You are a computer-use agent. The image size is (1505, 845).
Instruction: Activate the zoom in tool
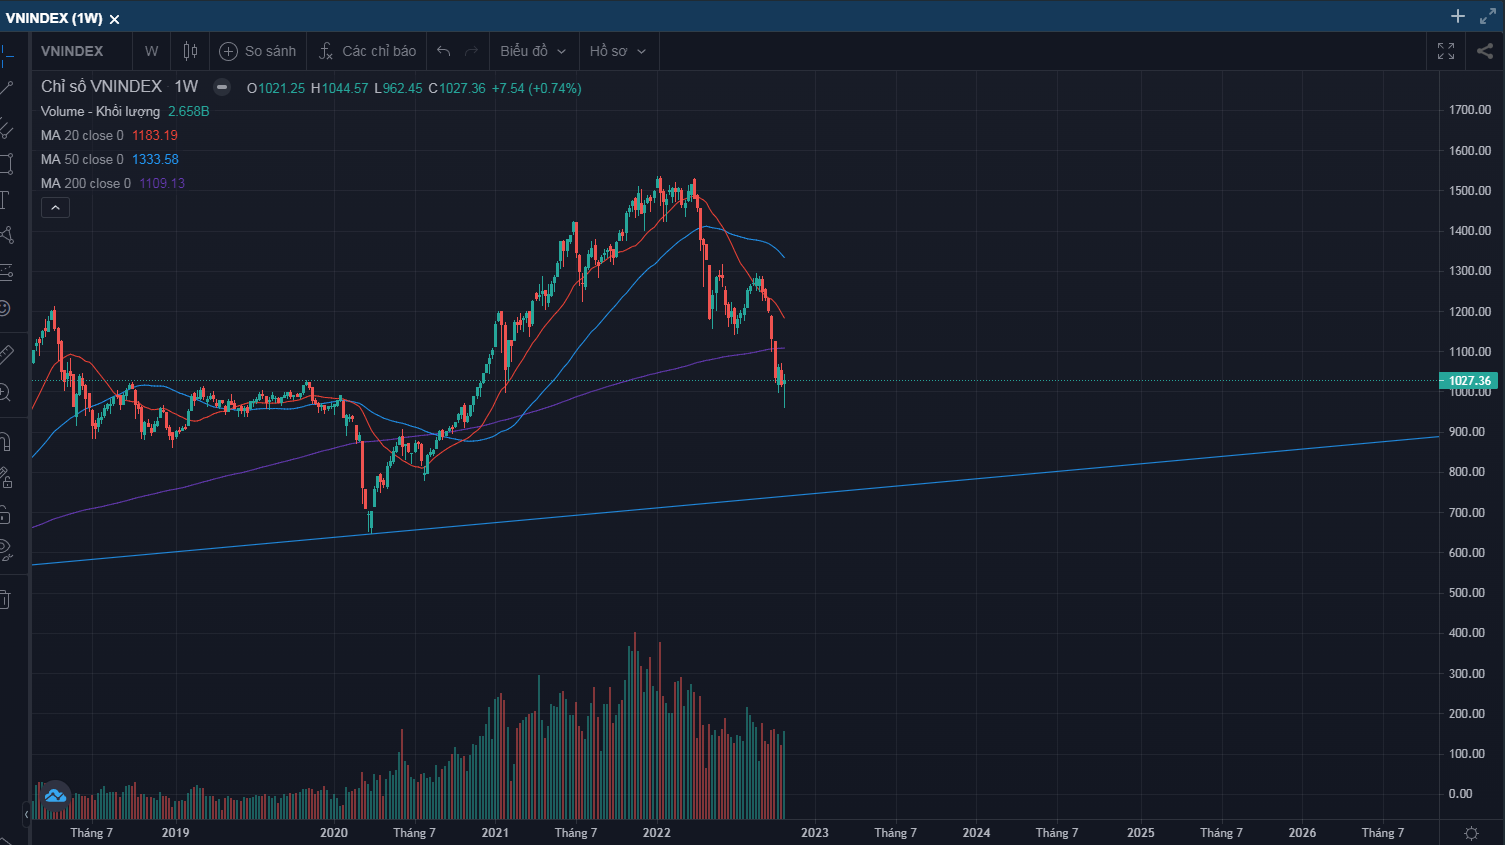coord(5,393)
